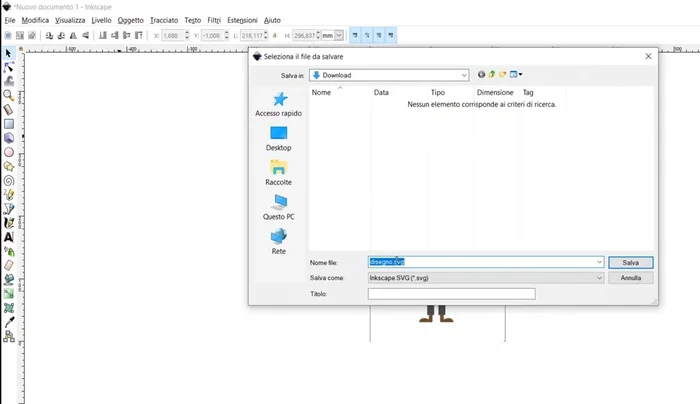Select the Mesh gradient tool
The height and width of the screenshot is (404, 700).
[x=8, y=308]
